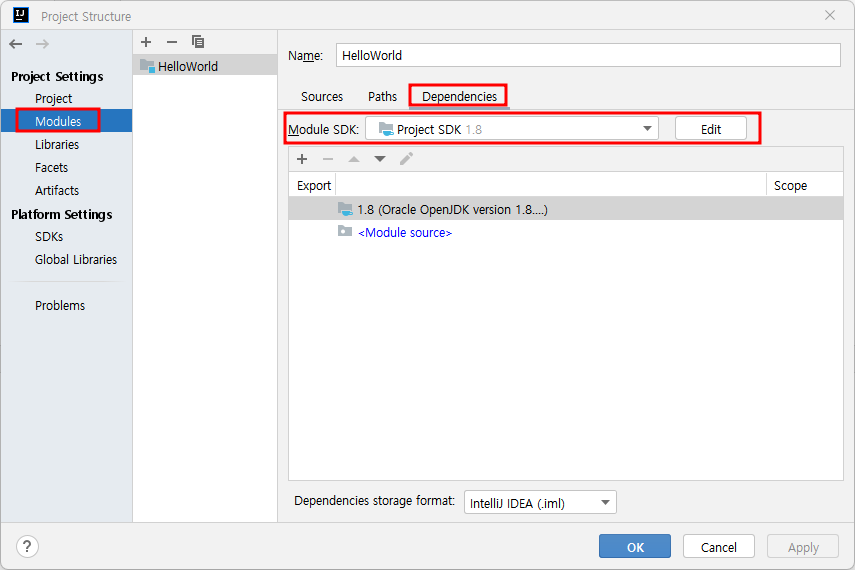Click the module Name input field

pyautogui.click(x=588, y=55)
